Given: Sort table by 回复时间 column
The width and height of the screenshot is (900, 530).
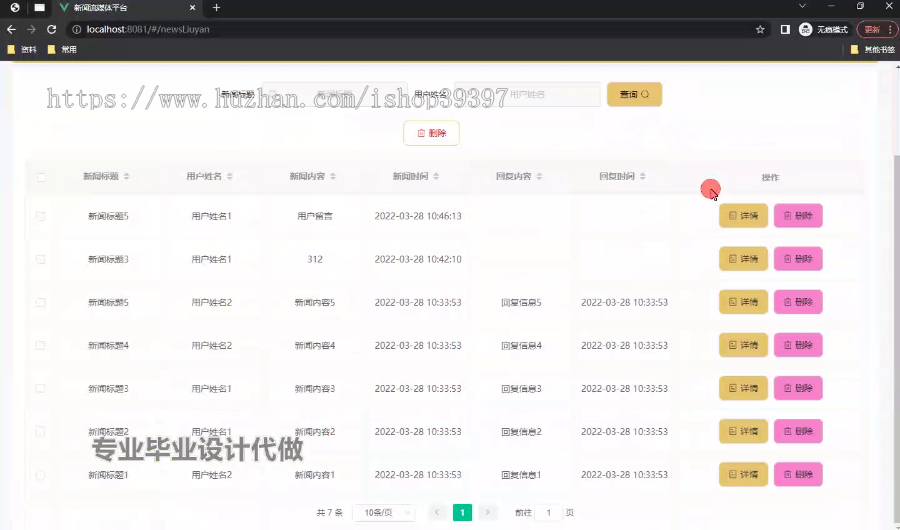Looking at the screenshot, I should (642, 176).
